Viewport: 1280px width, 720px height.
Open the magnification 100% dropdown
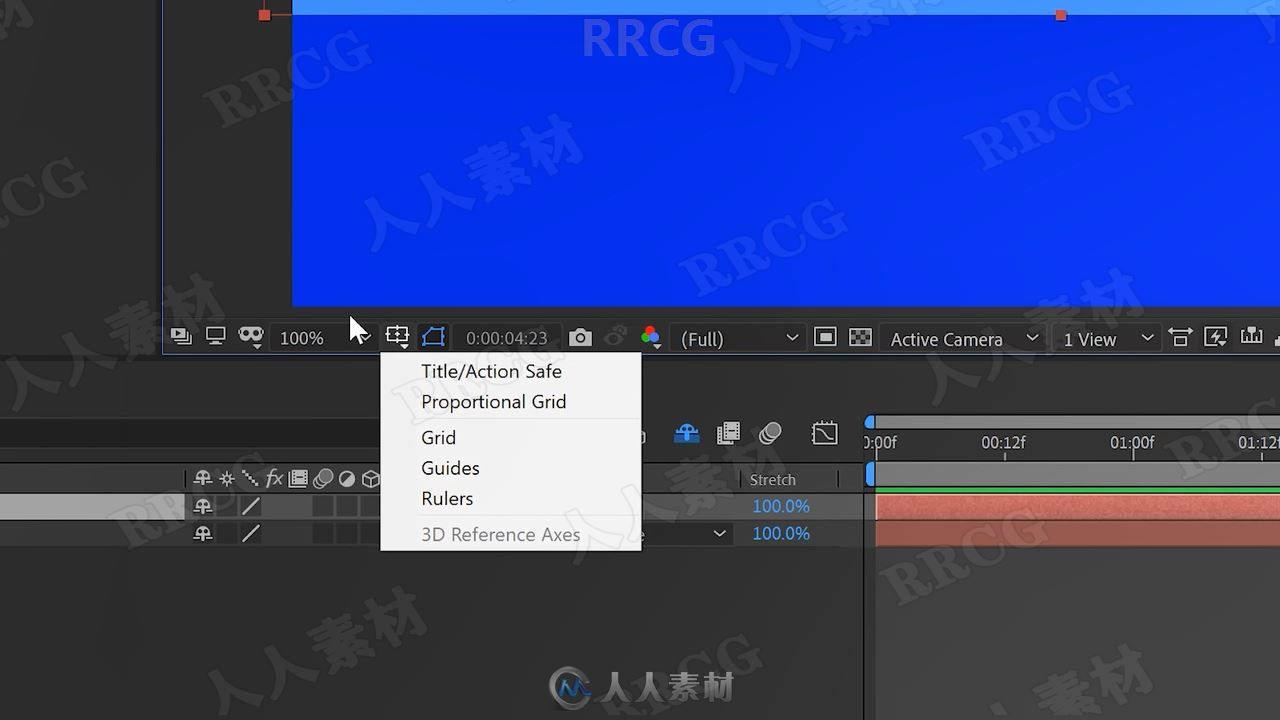pos(302,339)
